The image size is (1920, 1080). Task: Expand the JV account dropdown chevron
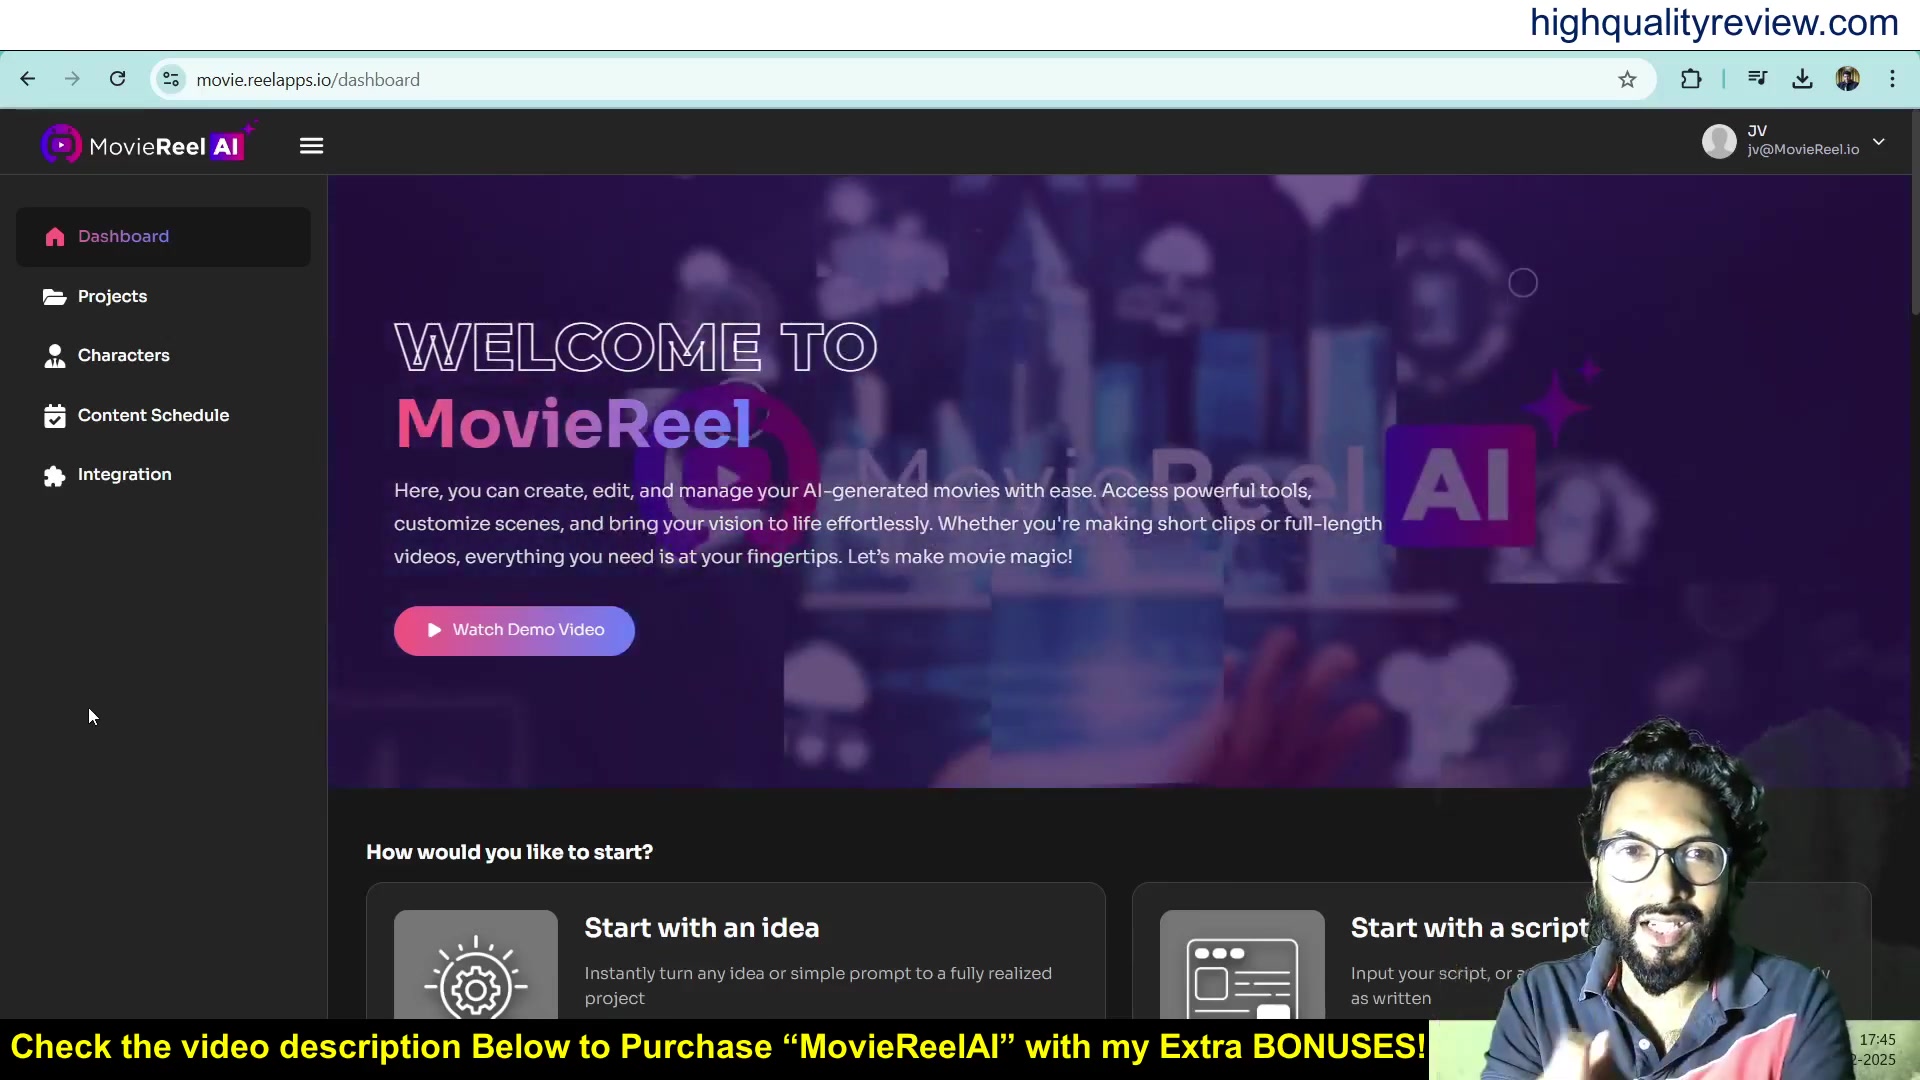click(1879, 142)
